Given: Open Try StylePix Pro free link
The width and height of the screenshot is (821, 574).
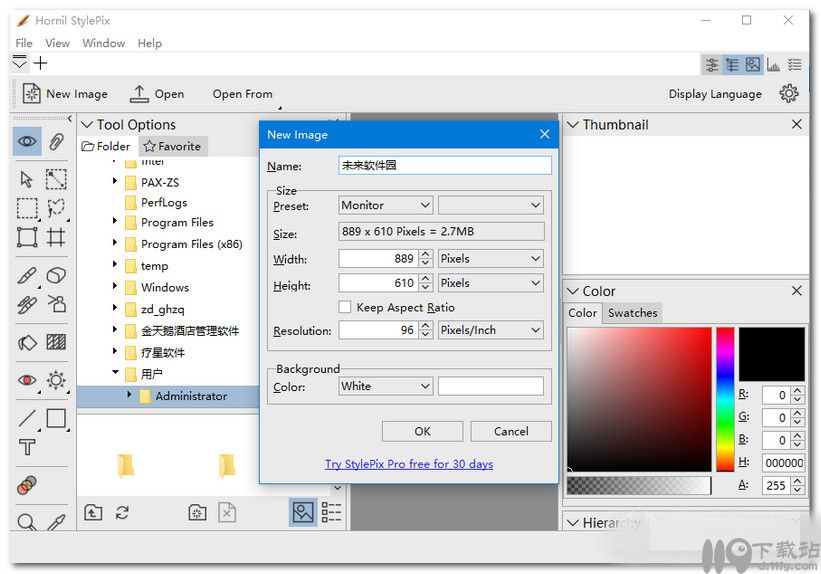Looking at the screenshot, I should 409,463.
